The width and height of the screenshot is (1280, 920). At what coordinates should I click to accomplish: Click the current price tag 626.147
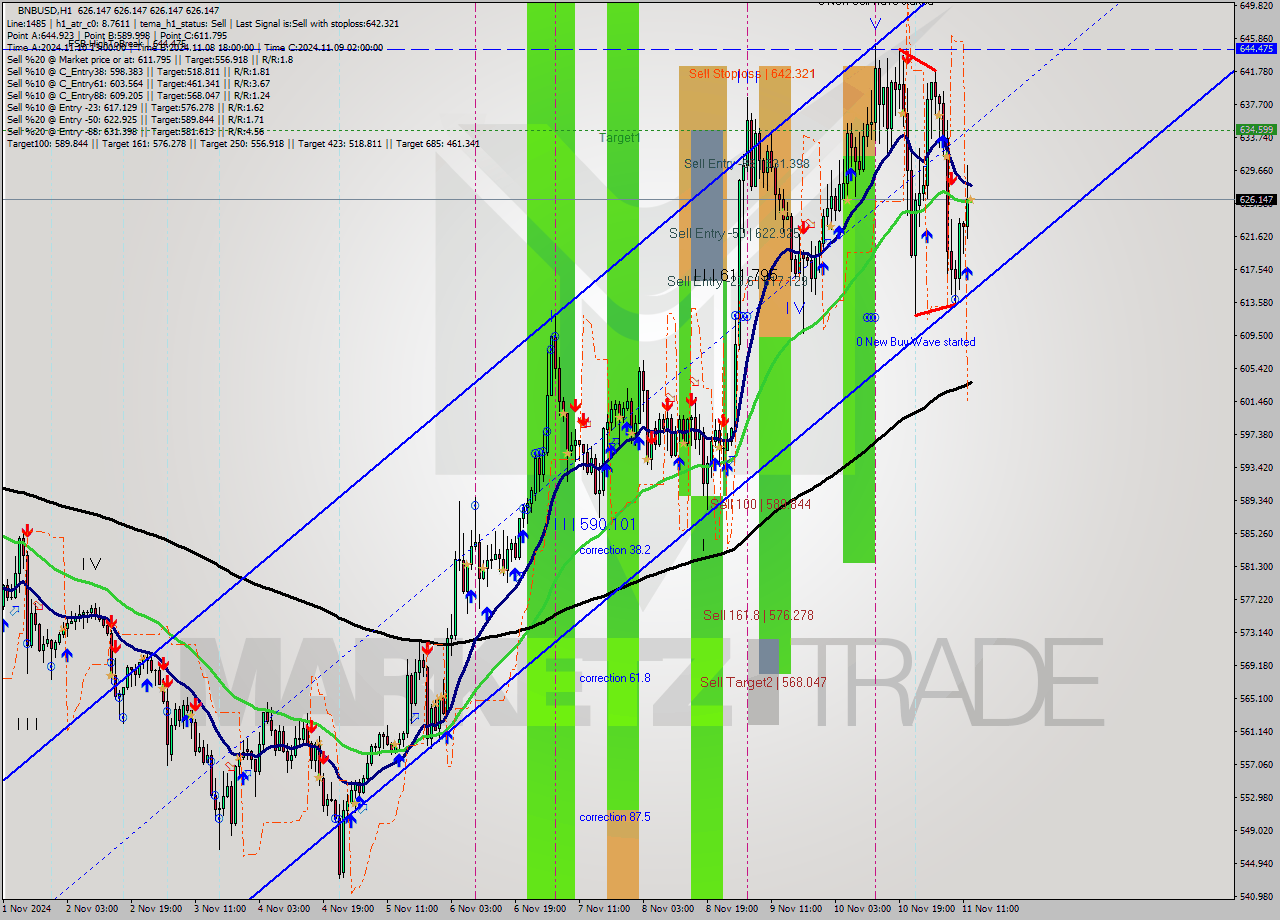(x=1256, y=200)
